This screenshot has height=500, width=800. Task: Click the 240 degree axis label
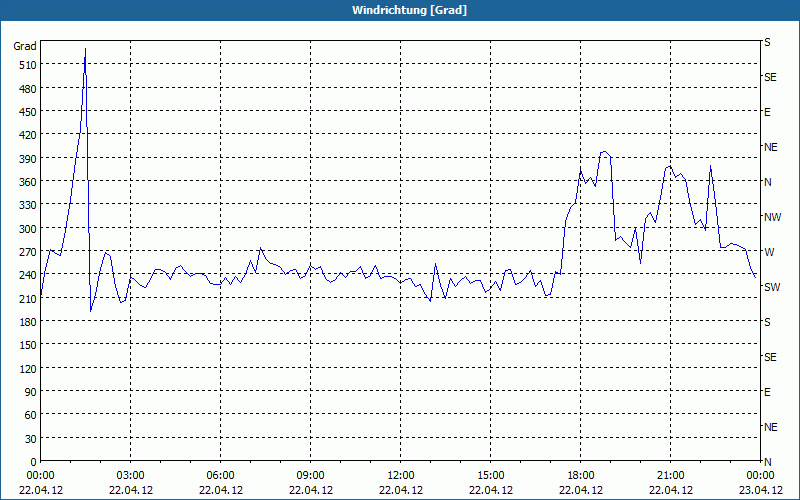coord(28,275)
